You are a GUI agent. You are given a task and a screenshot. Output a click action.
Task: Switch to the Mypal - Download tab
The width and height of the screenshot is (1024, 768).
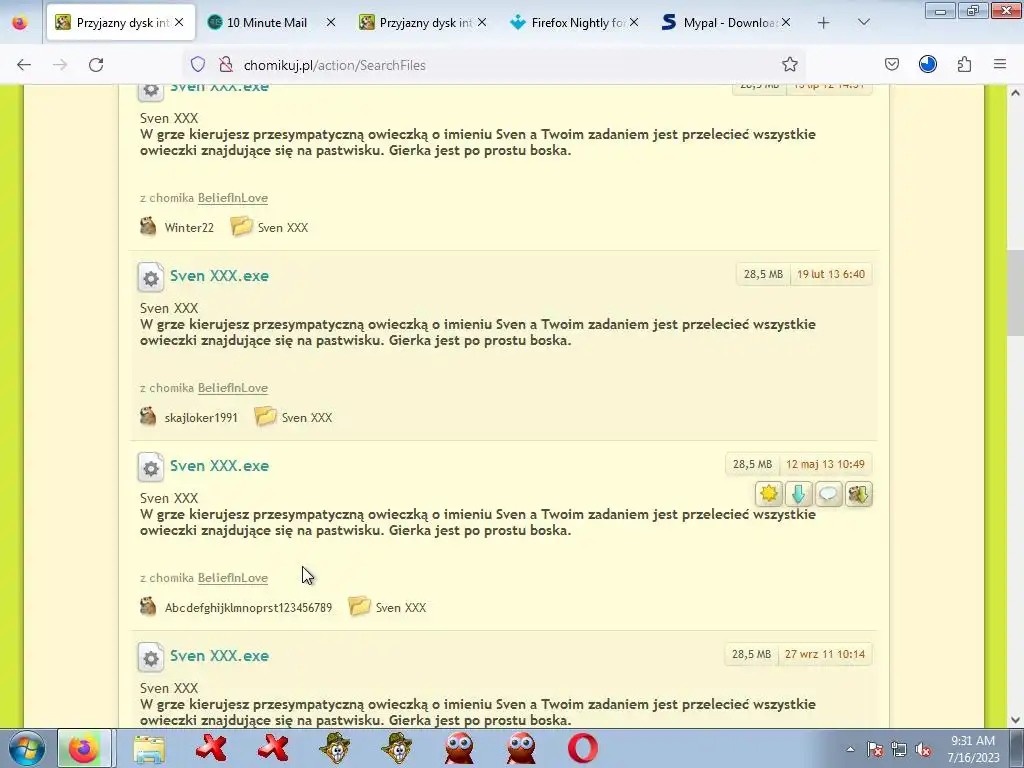[x=726, y=23]
